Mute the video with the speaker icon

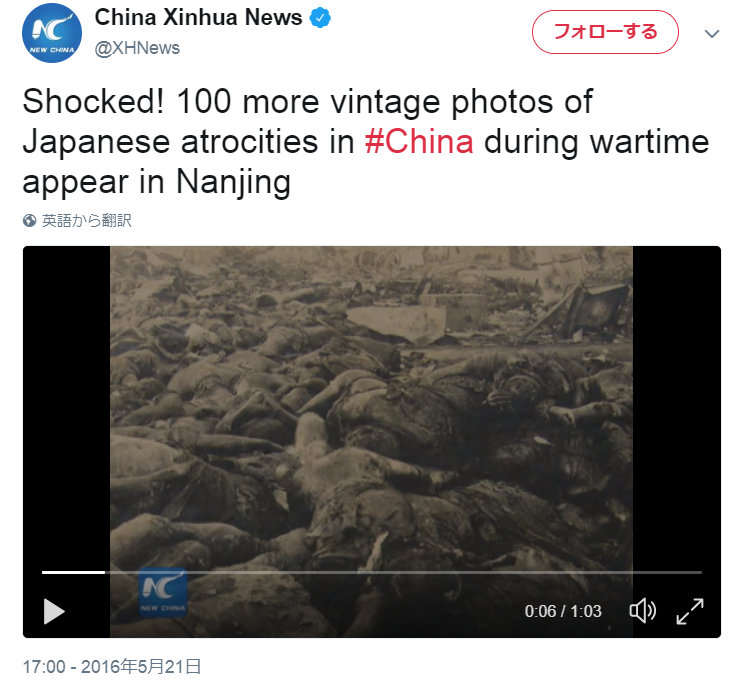pyautogui.click(x=642, y=611)
